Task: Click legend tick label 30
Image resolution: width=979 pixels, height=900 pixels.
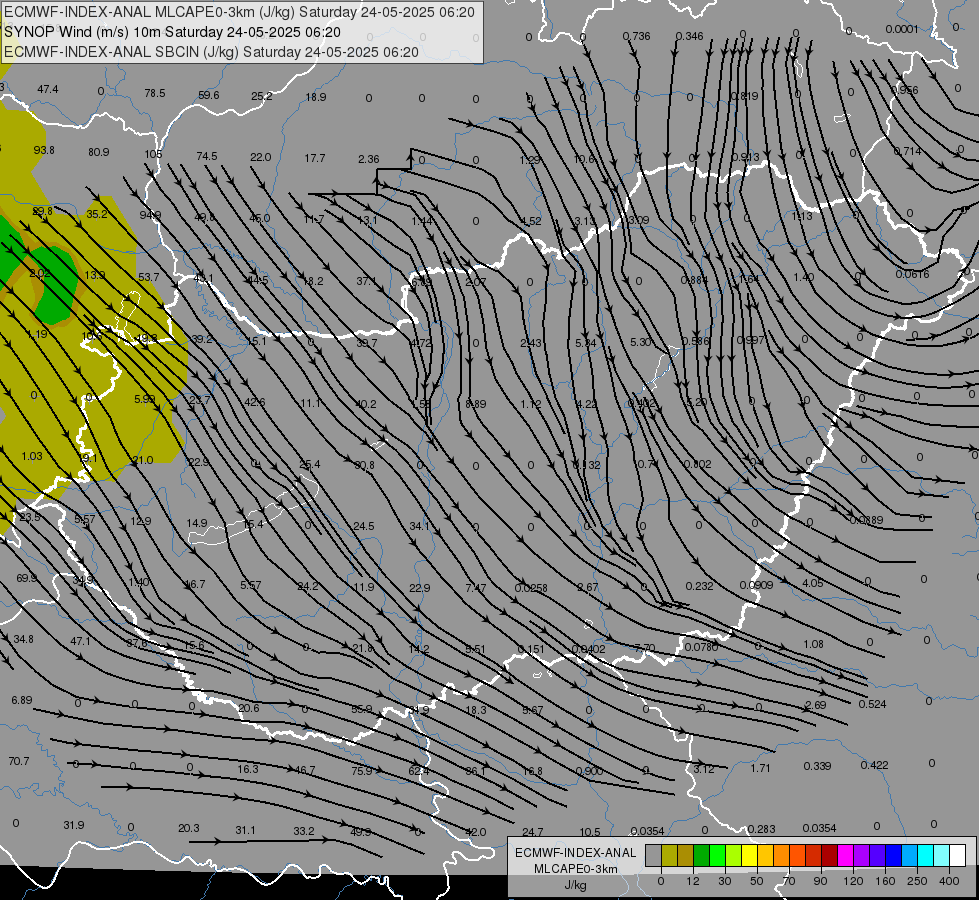Action: 724,881
